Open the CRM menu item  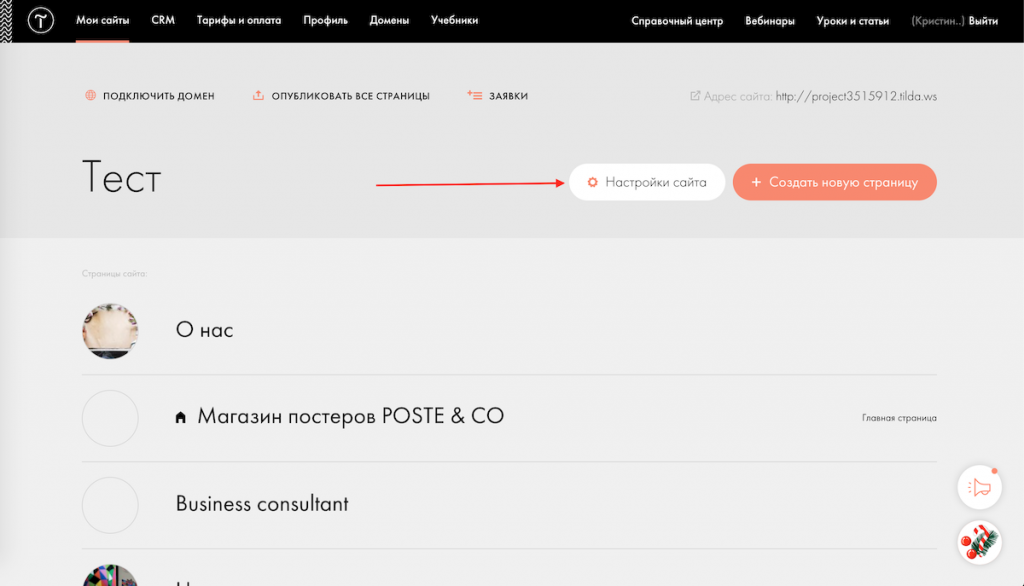pos(163,20)
